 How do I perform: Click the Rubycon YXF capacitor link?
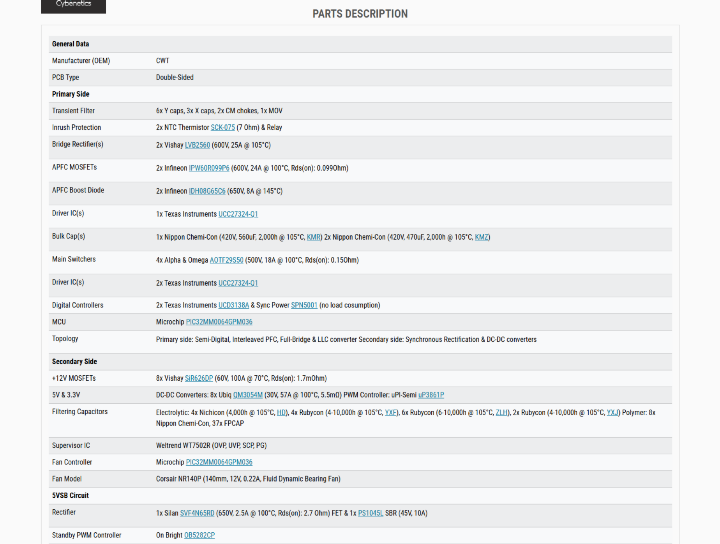pyautogui.click(x=392, y=412)
